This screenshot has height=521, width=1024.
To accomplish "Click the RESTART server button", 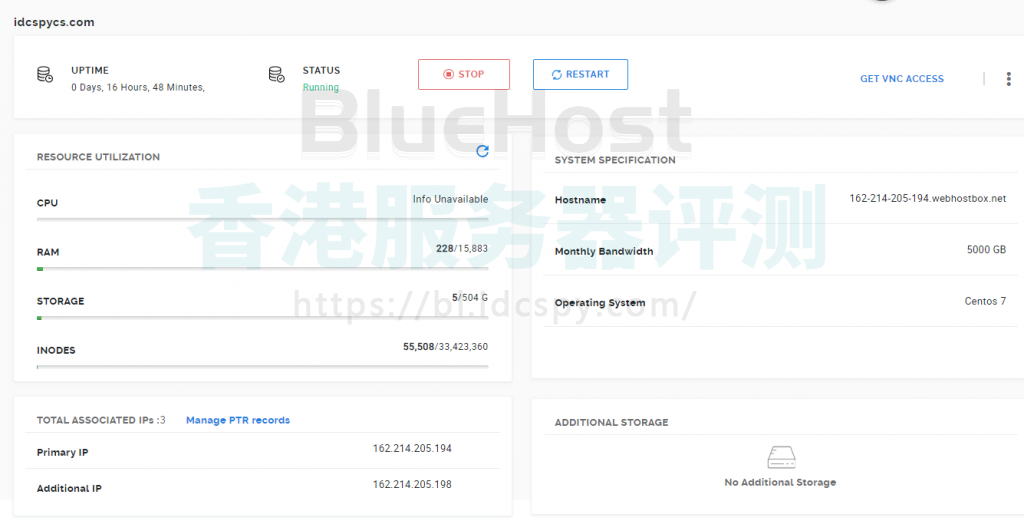I will pyautogui.click(x=581, y=74).
